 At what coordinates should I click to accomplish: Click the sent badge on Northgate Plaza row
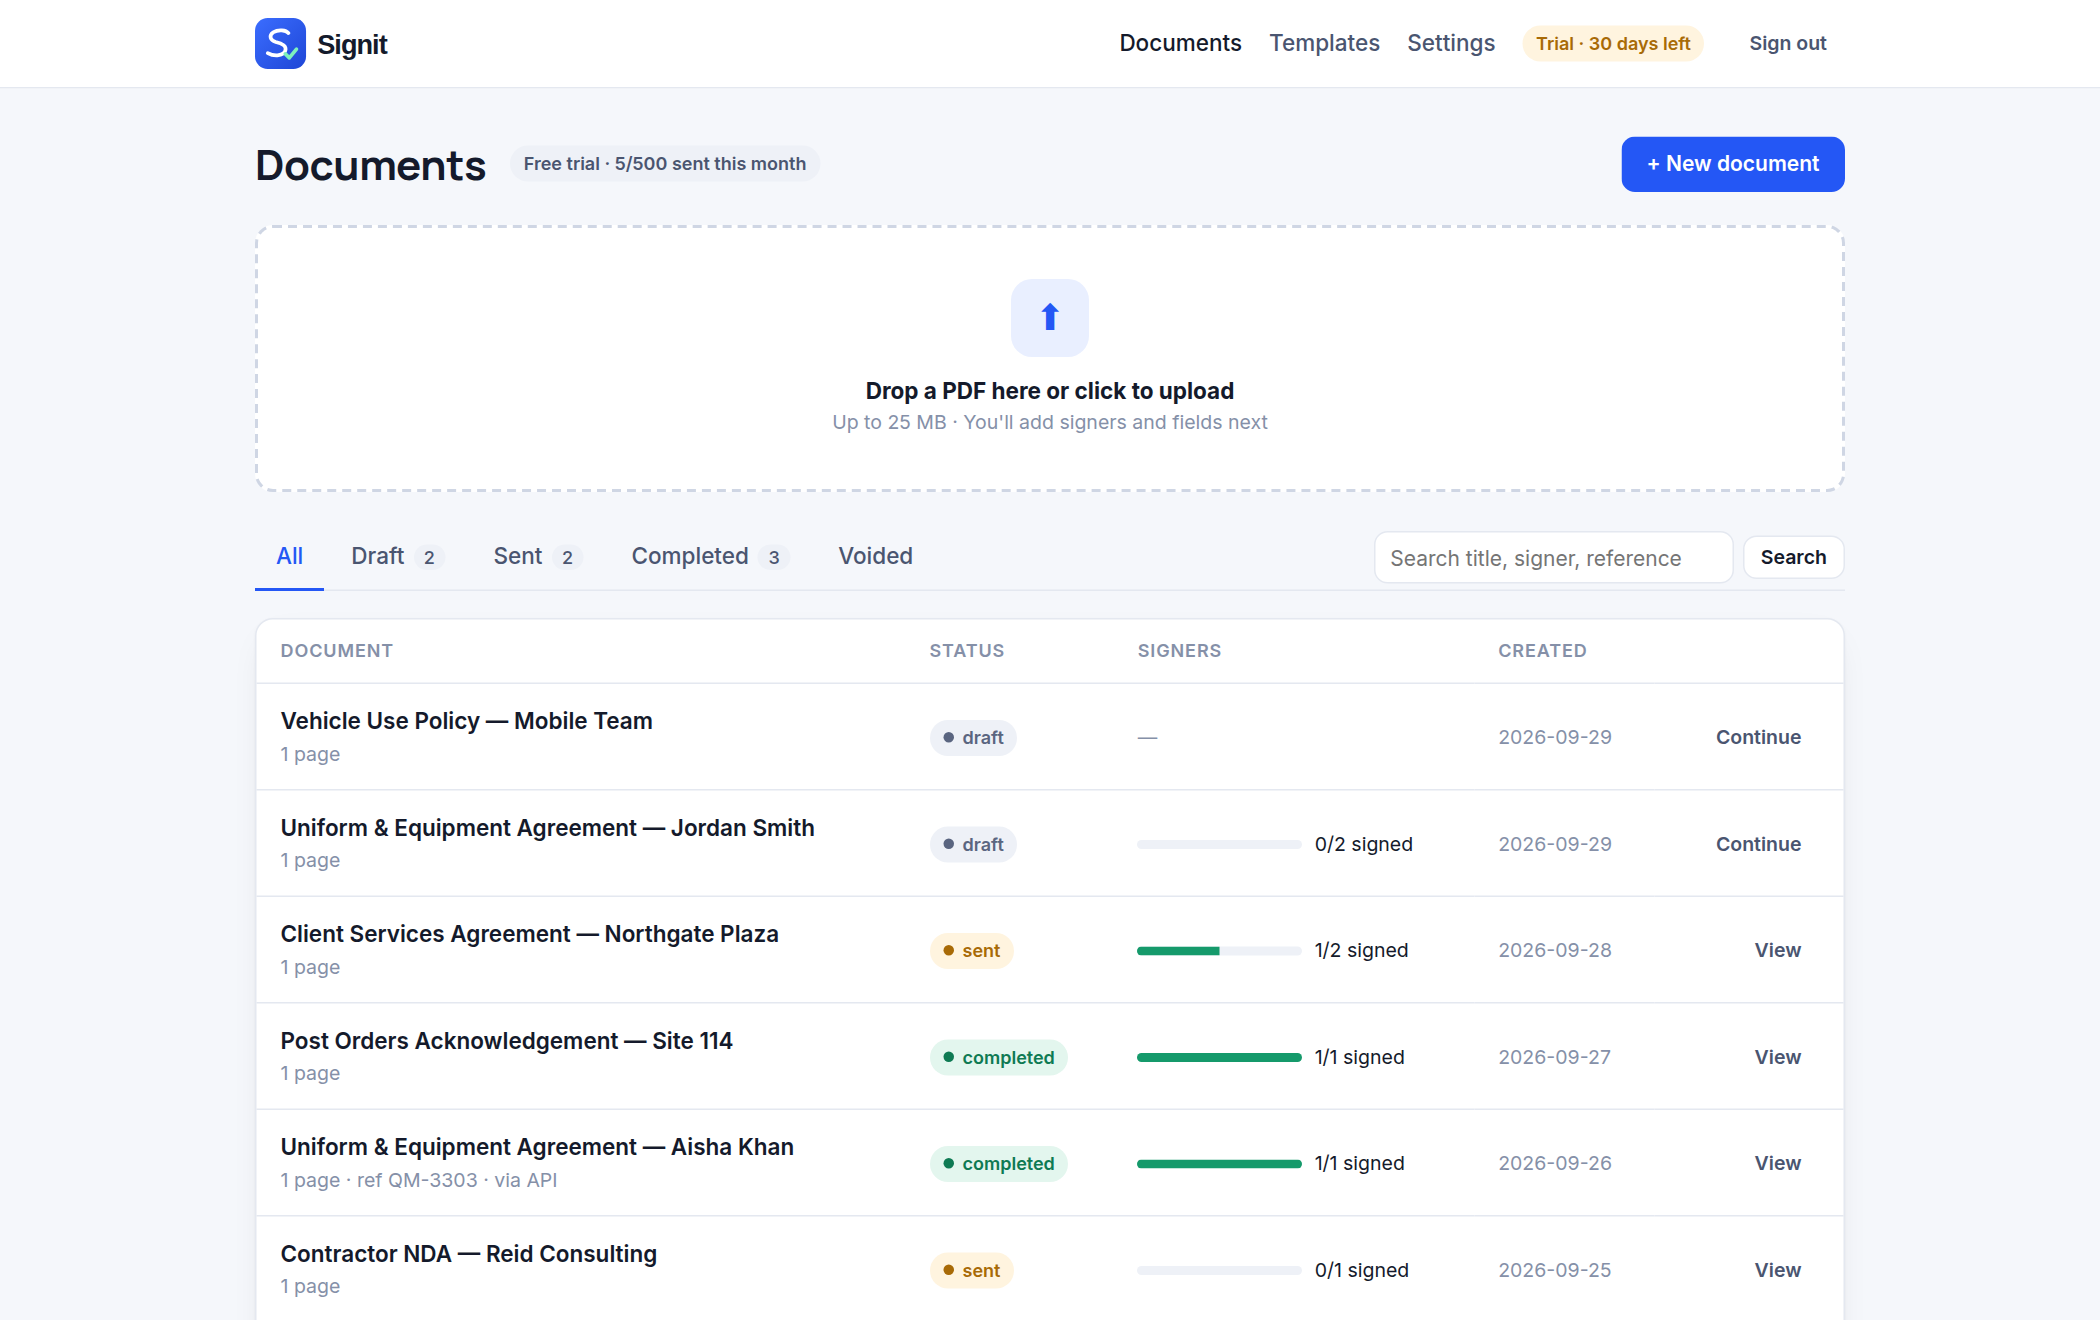pyautogui.click(x=971, y=951)
